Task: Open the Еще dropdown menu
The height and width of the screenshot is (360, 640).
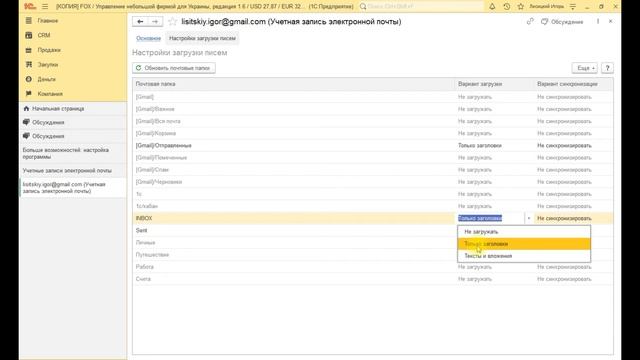Action: (585, 68)
